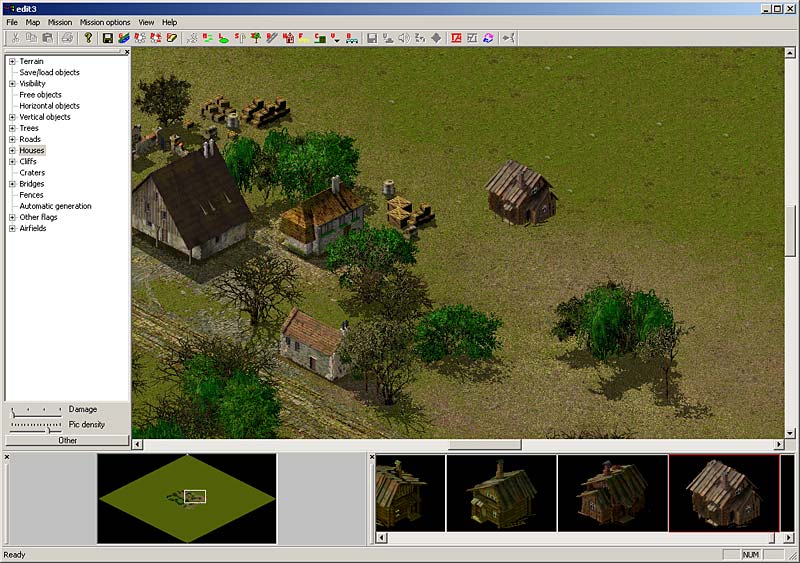Select the tree placement toolbar icon
The image size is (800, 563).
click(x=256, y=38)
